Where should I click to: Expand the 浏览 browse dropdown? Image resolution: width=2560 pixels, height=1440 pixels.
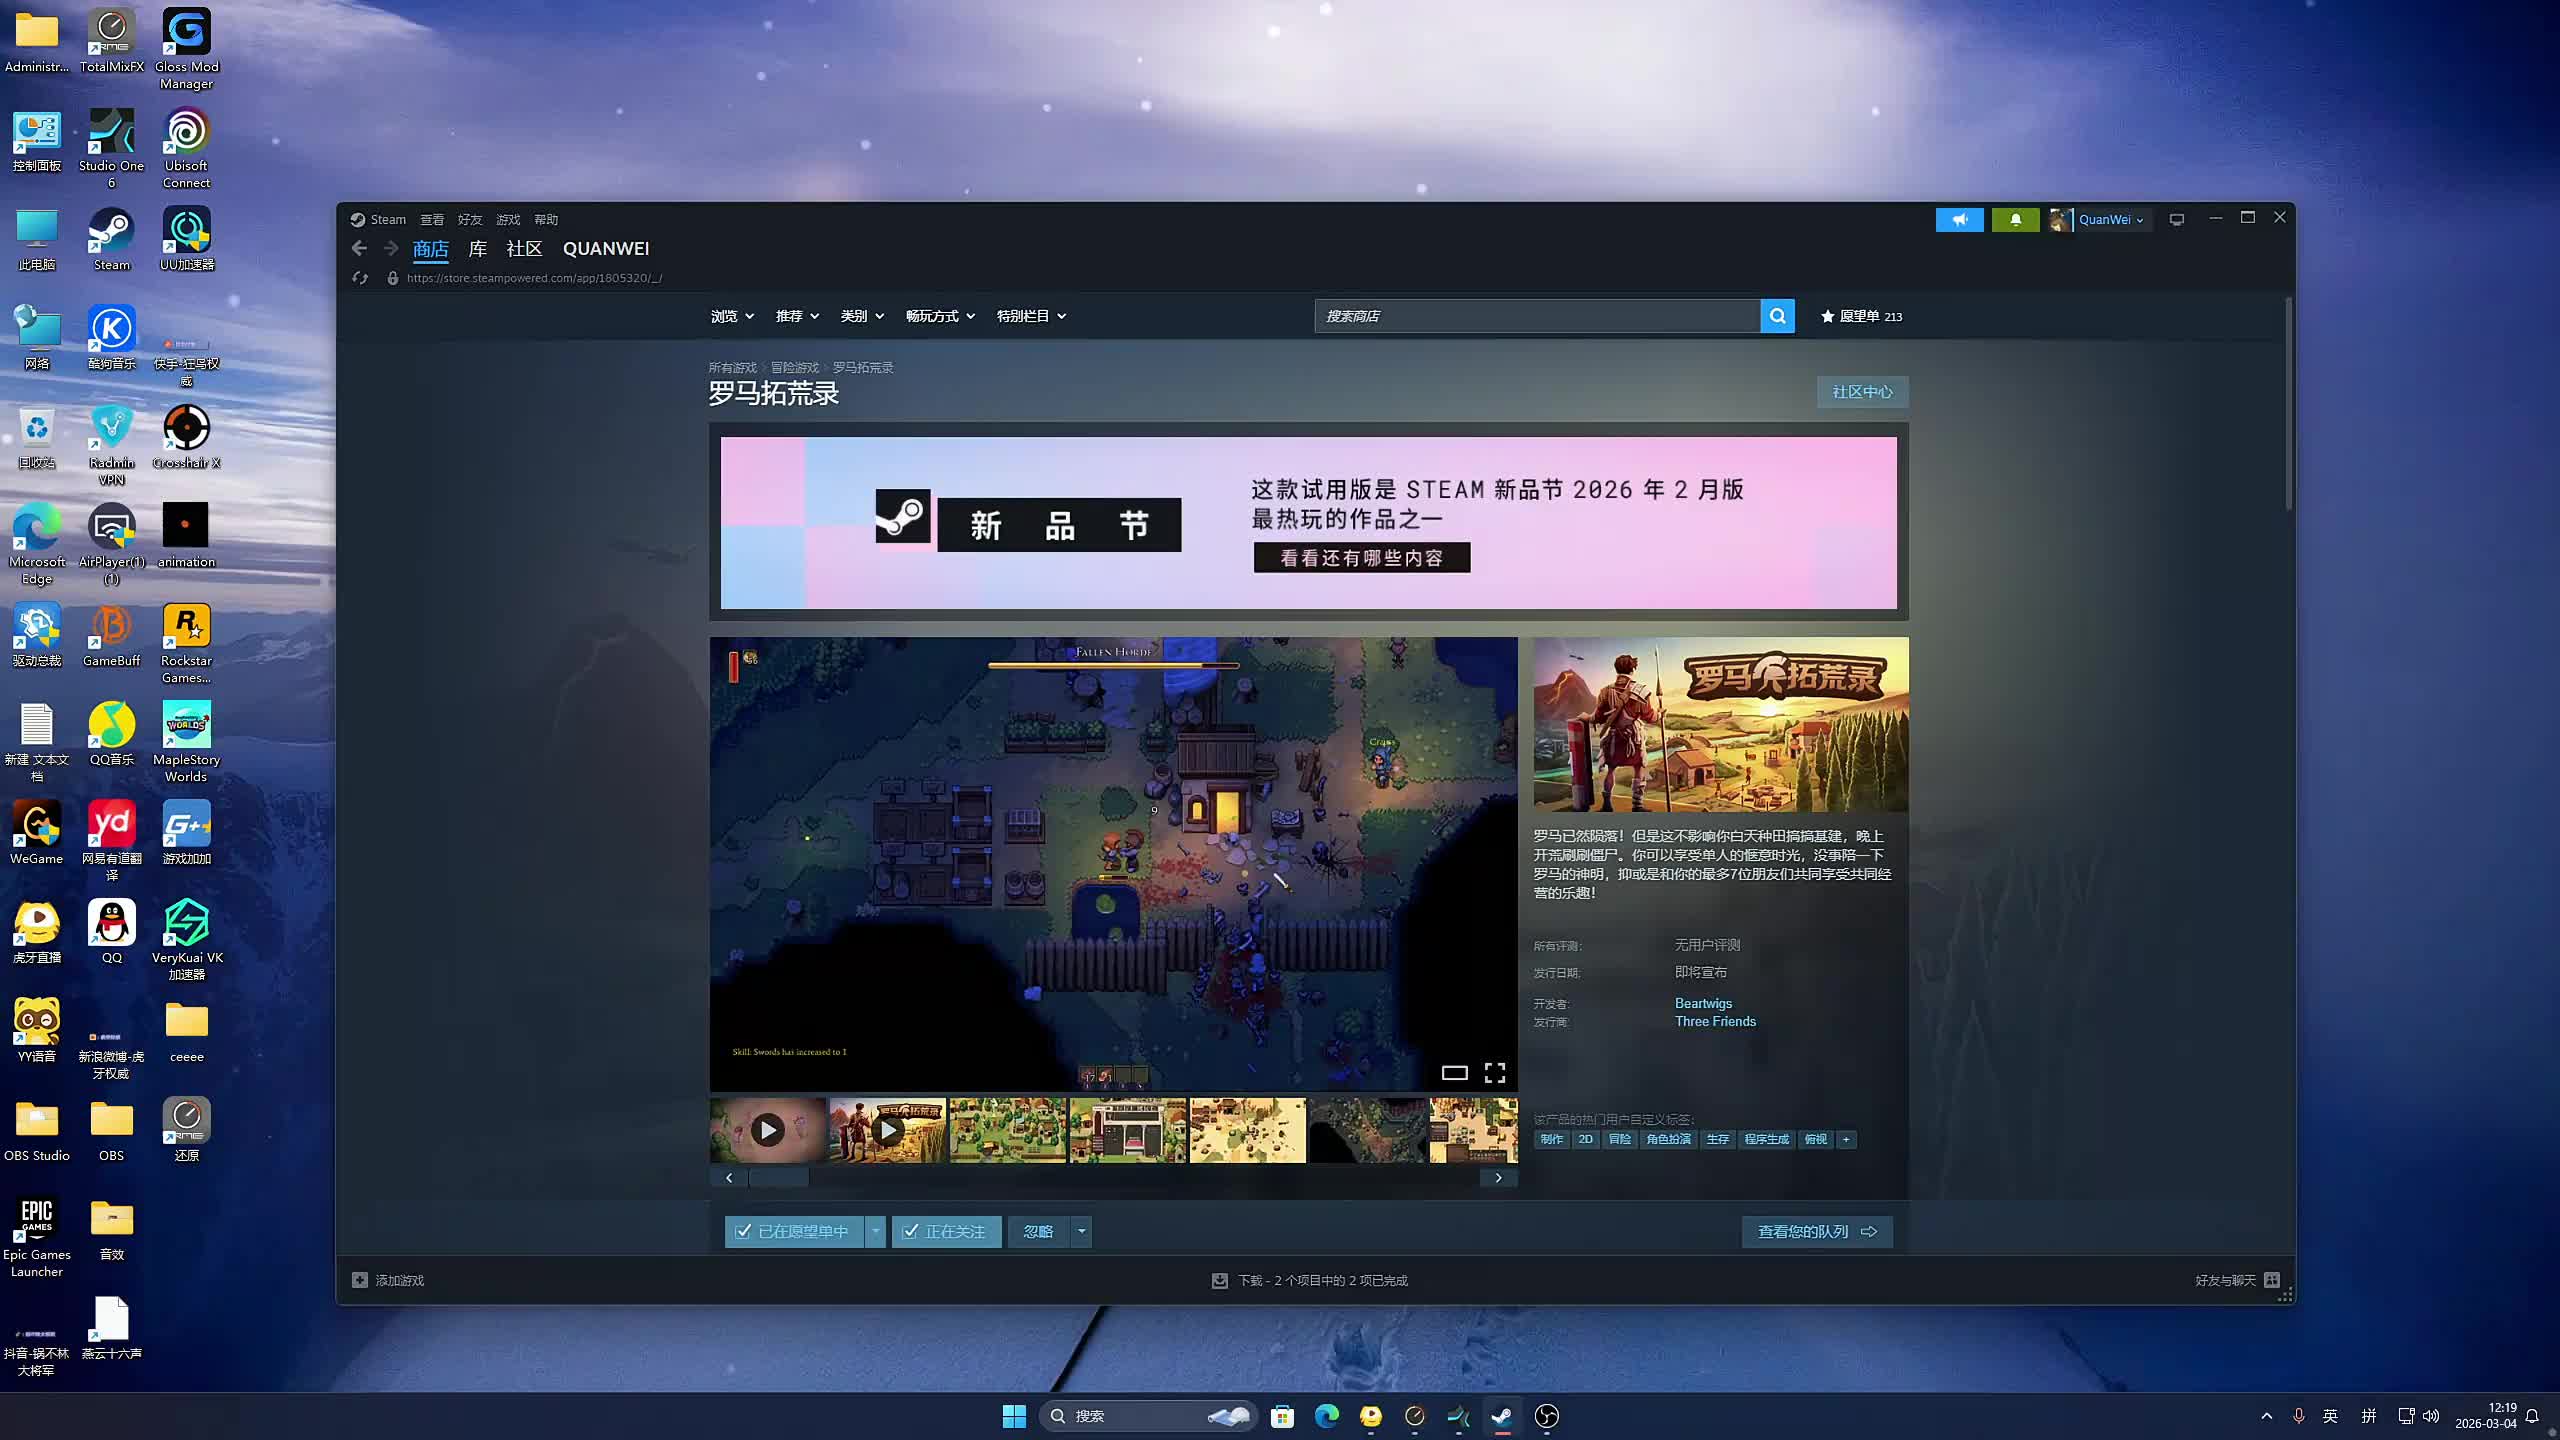pos(731,316)
